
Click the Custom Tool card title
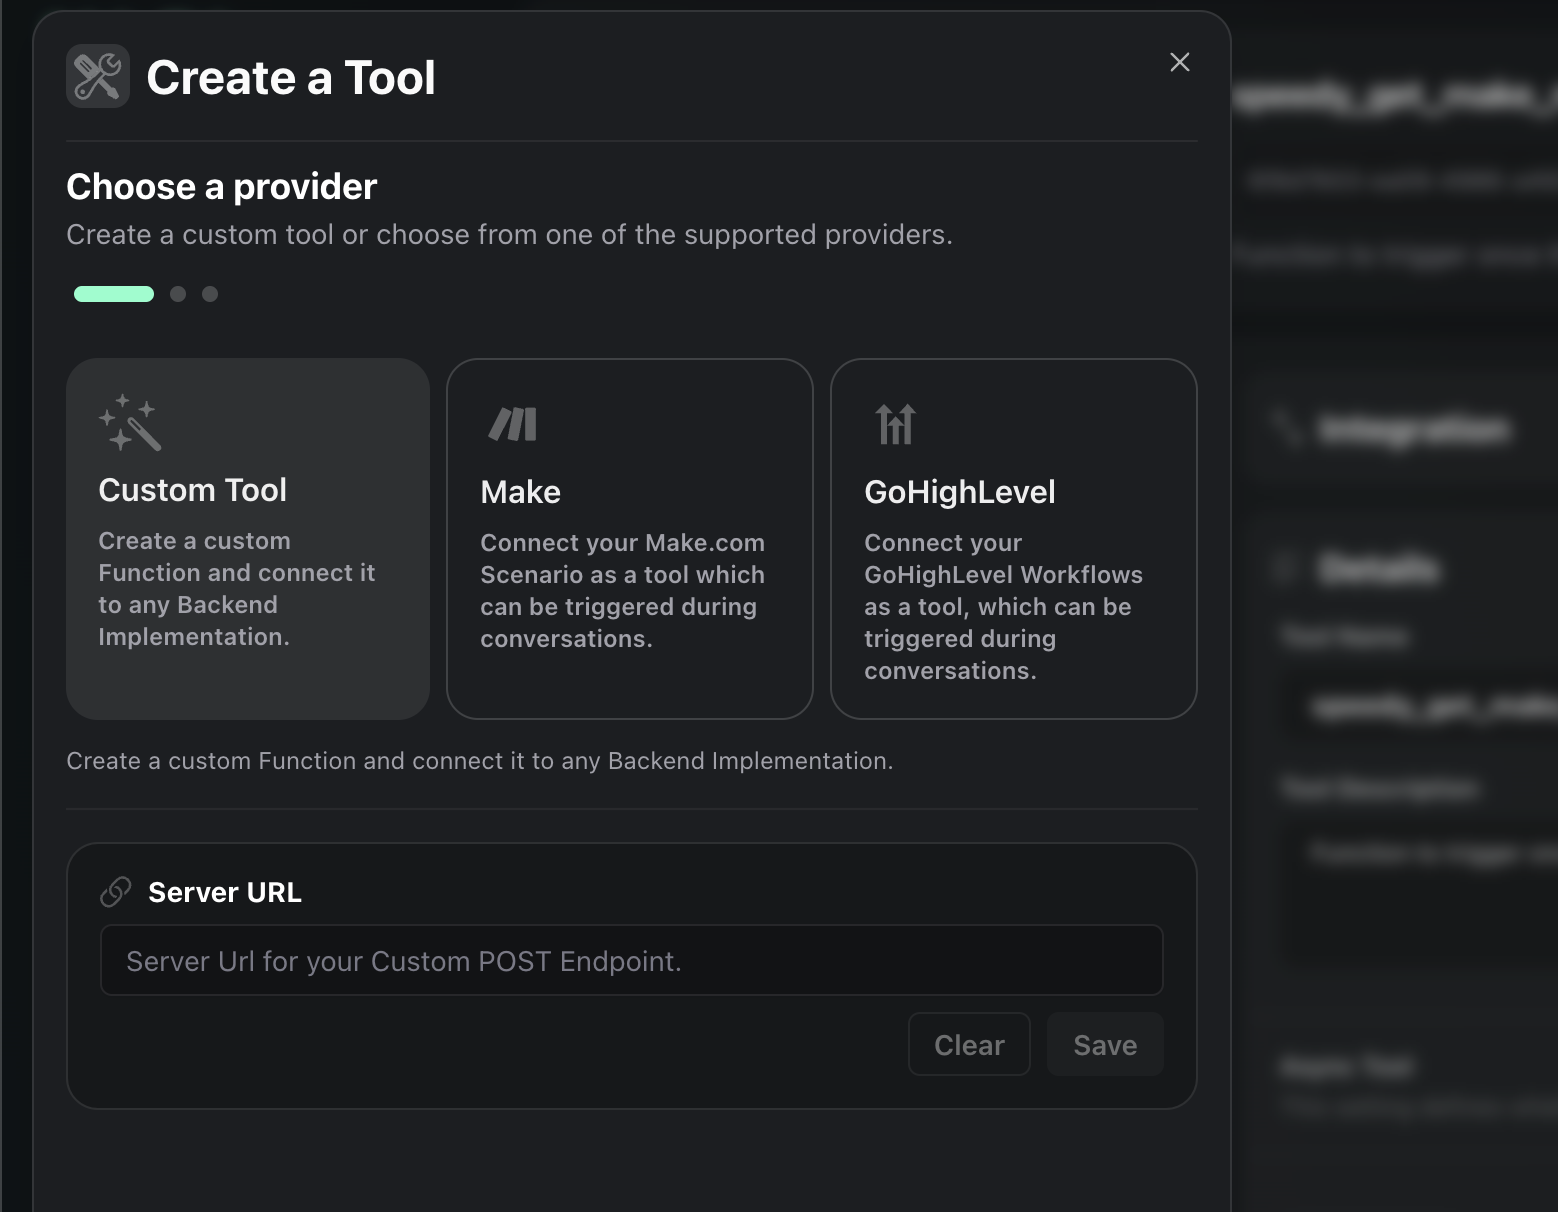tap(193, 490)
